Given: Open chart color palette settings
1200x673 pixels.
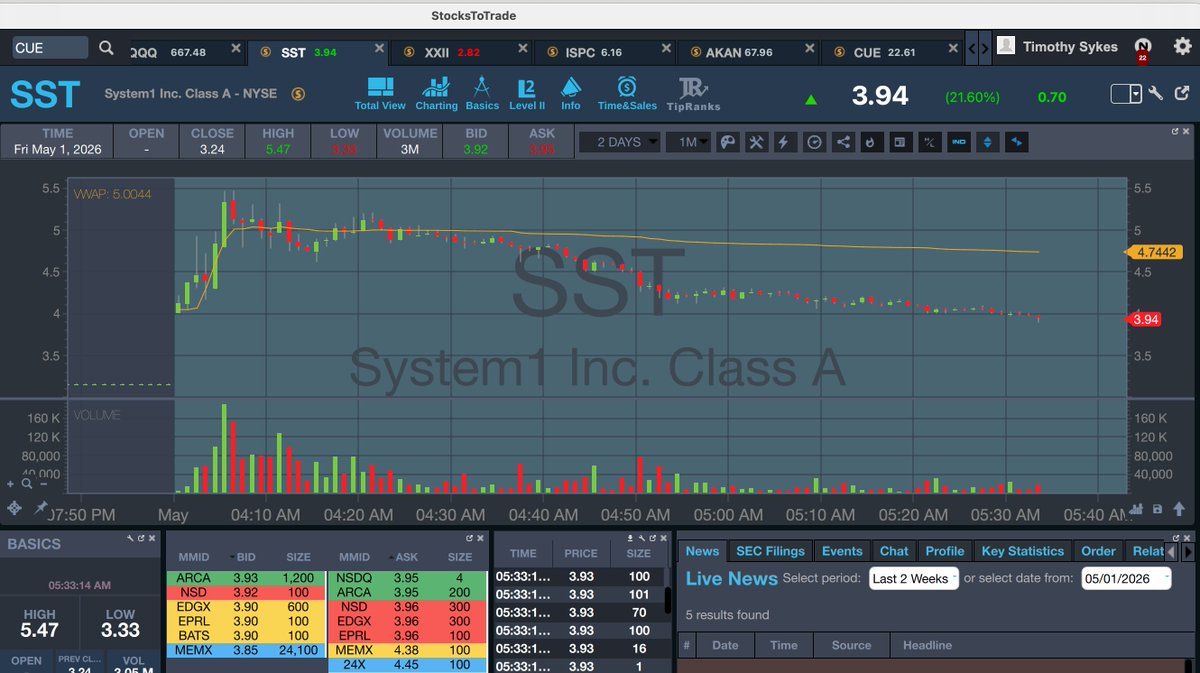Looking at the screenshot, I should pos(728,142).
